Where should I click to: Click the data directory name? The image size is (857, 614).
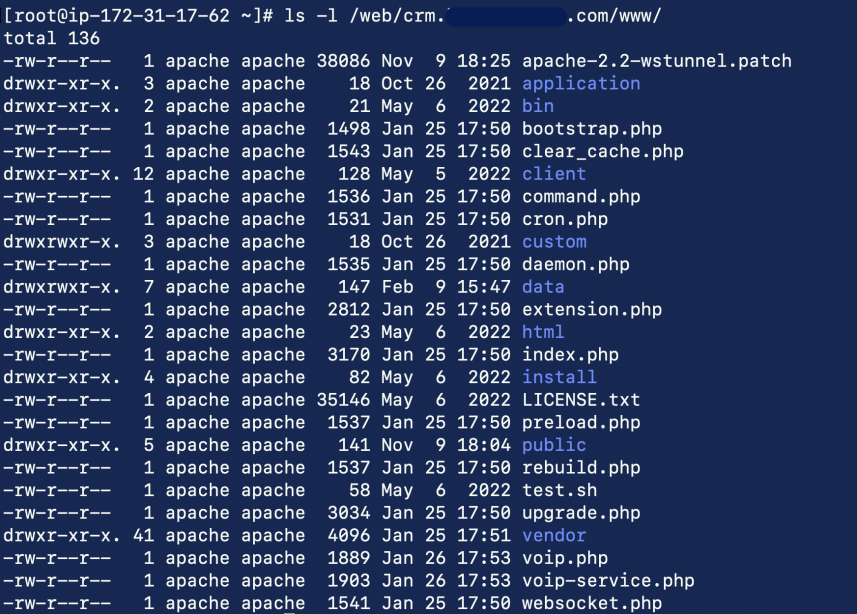point(543,287)
